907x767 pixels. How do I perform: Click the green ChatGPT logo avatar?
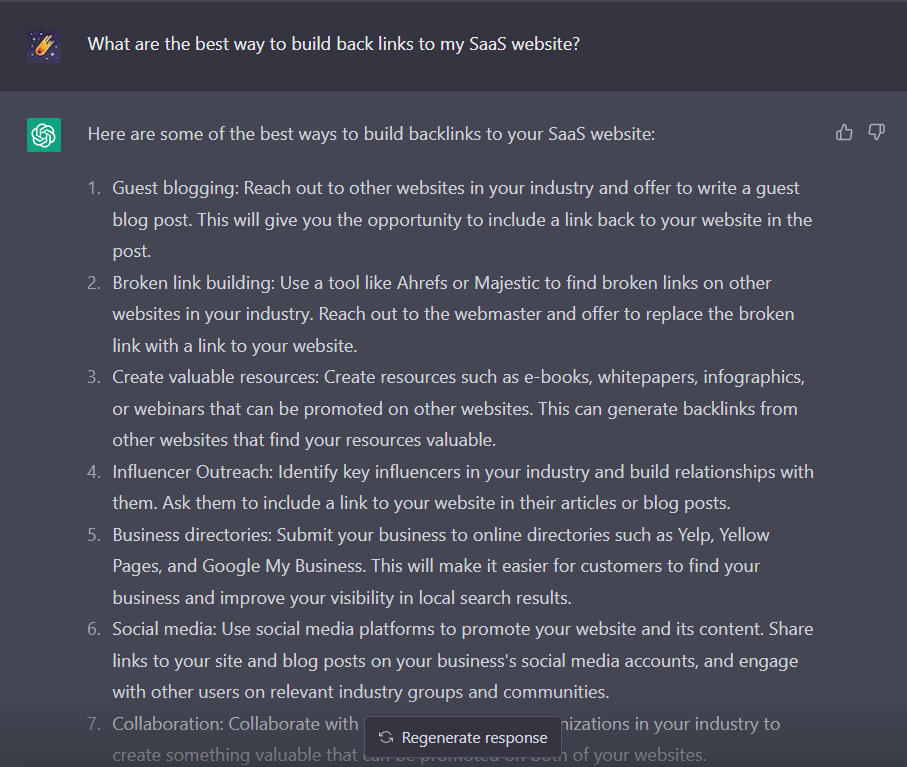click(x=44, y=135)
